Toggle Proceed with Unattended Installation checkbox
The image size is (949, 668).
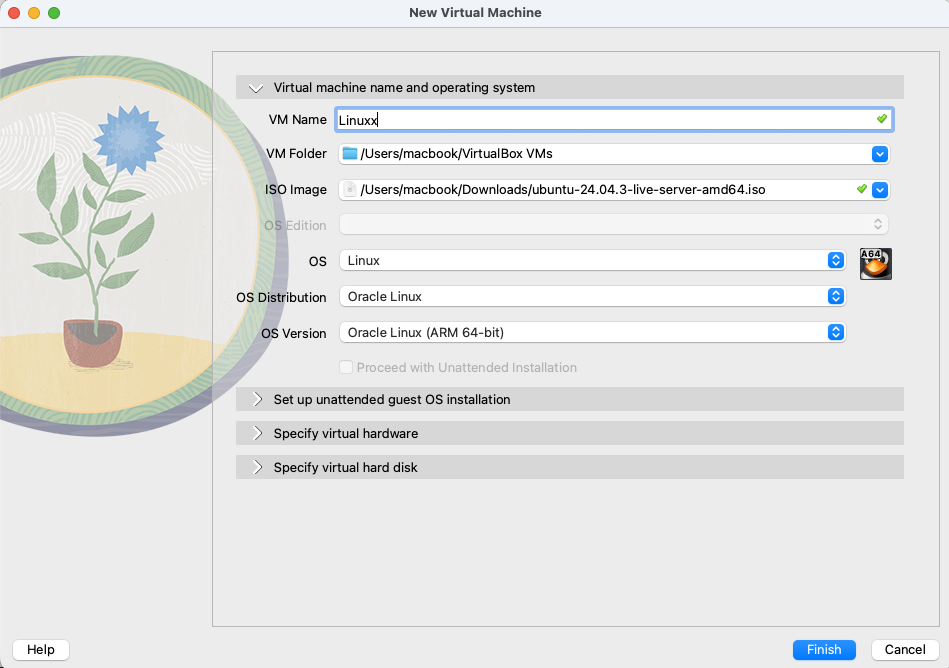[346, 367]
